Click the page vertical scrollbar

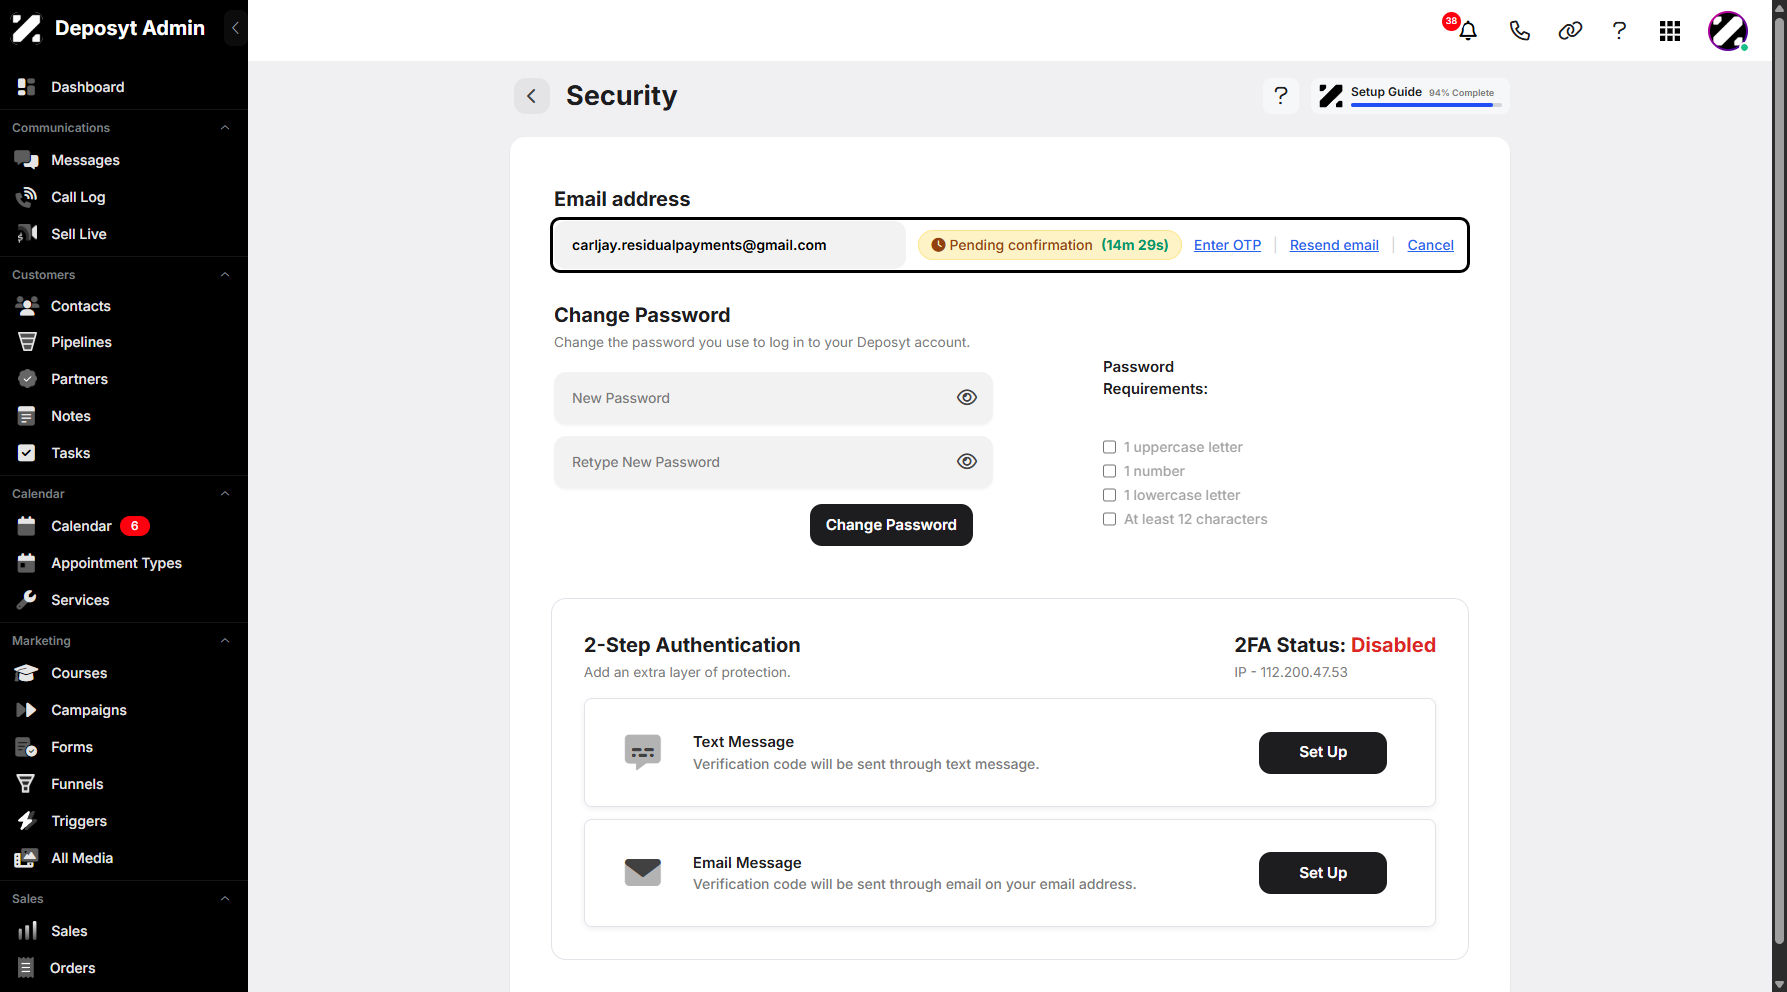[1779, 480]
